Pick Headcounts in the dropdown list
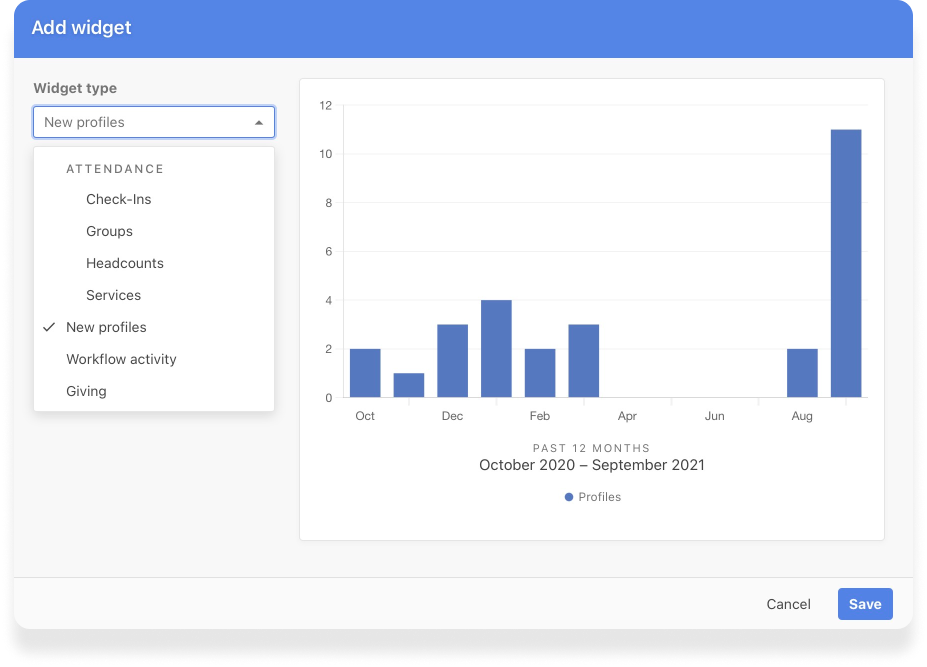The image size is (927, 667). (x=124, y=263)
